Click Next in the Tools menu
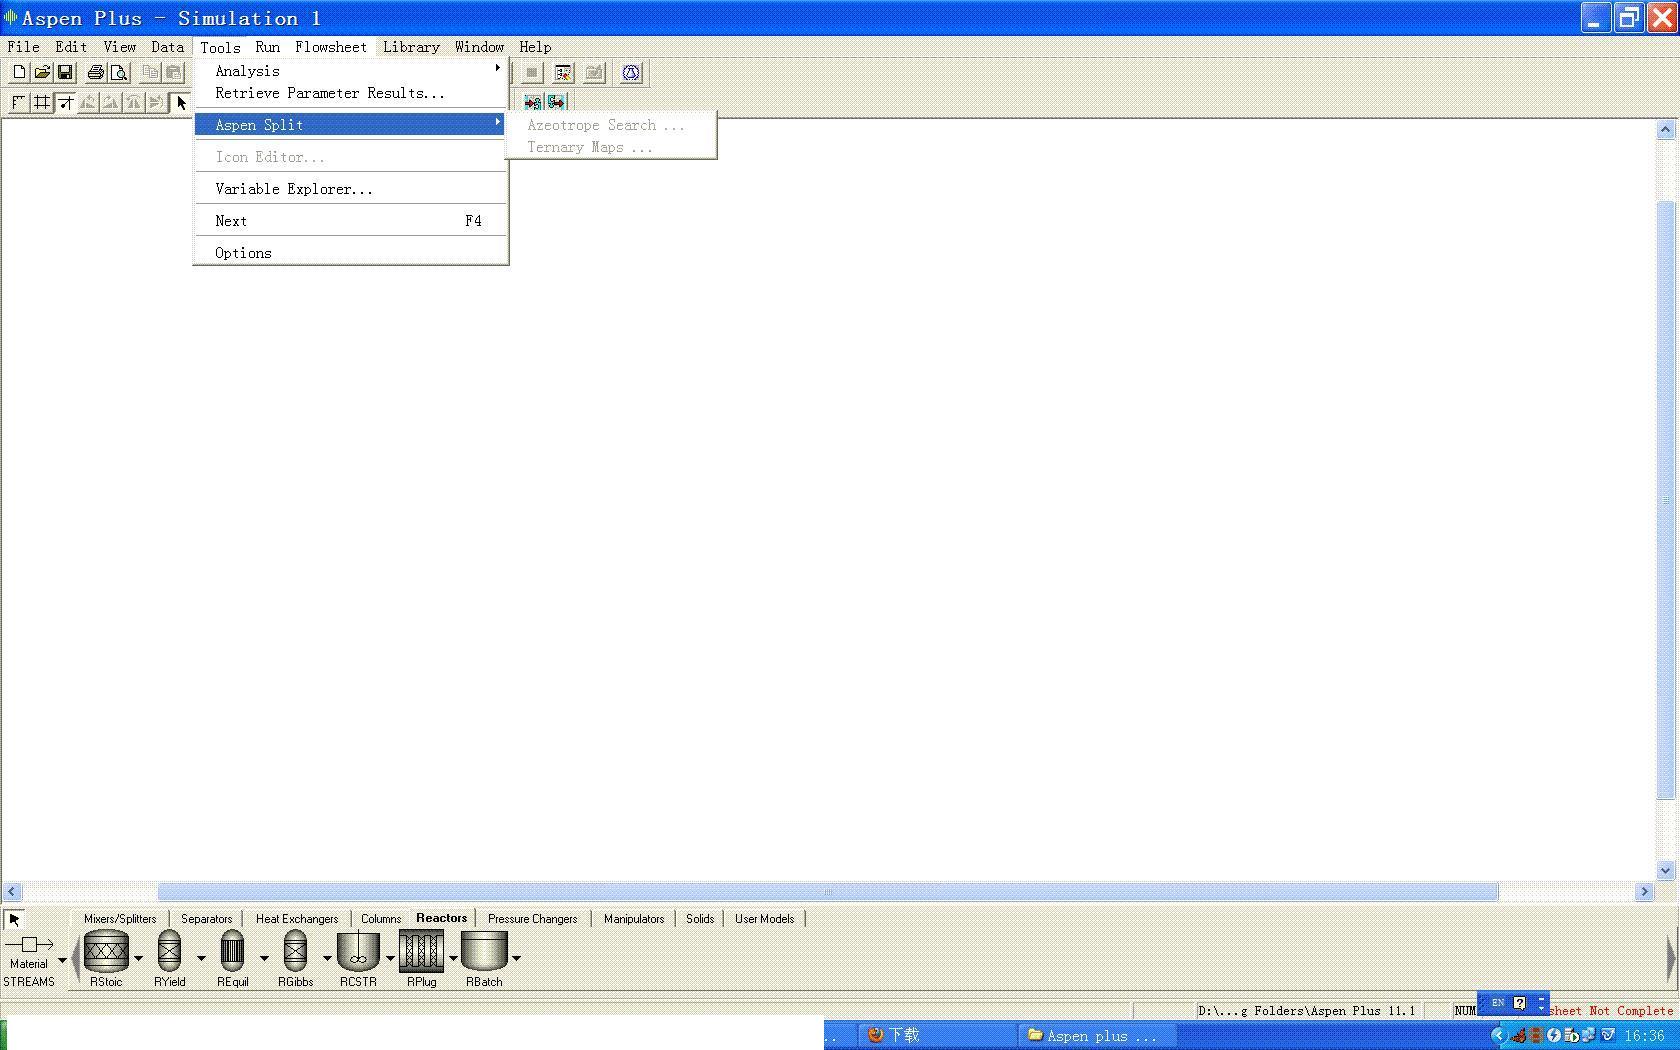The height and width of the screenshot is (1050, 1680). coord(351,221)
